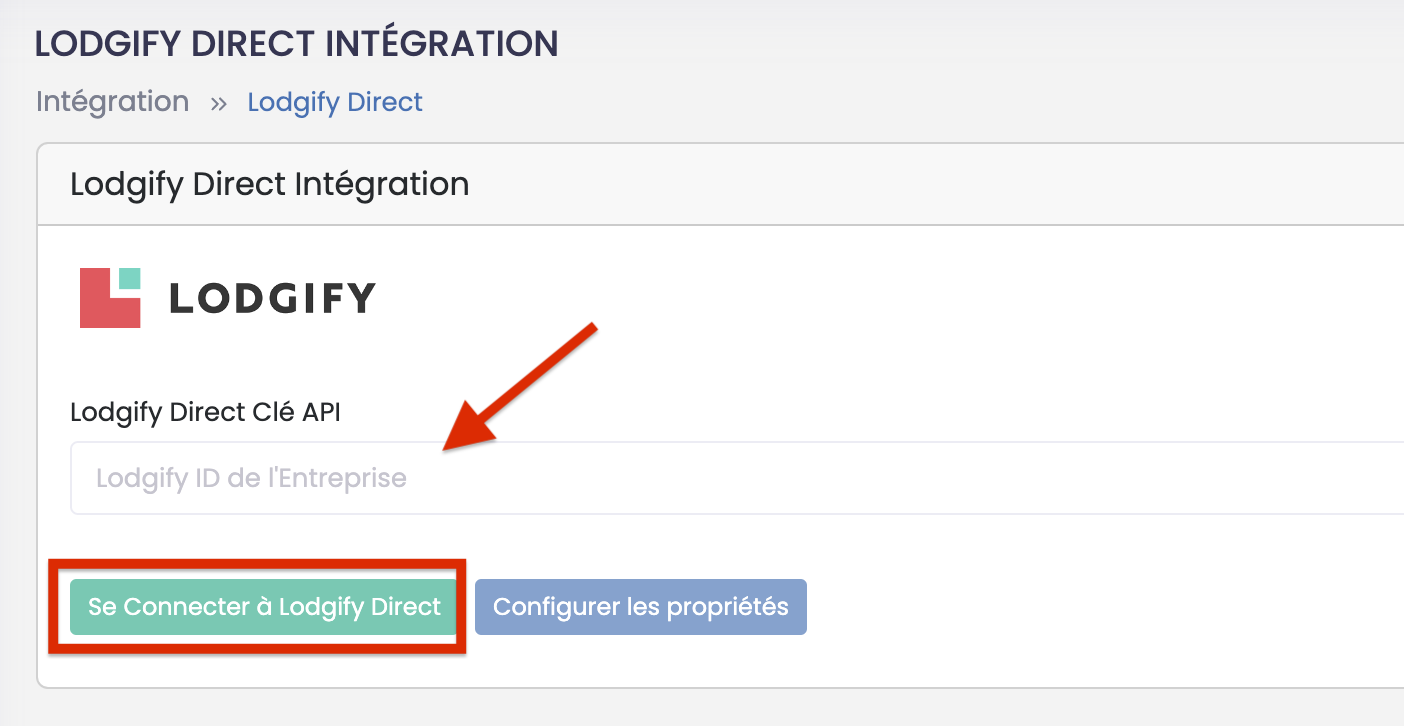Click the » breadcrumb separator
The height and width of the screenshot is (726, 1404).
tap(218, 103)
